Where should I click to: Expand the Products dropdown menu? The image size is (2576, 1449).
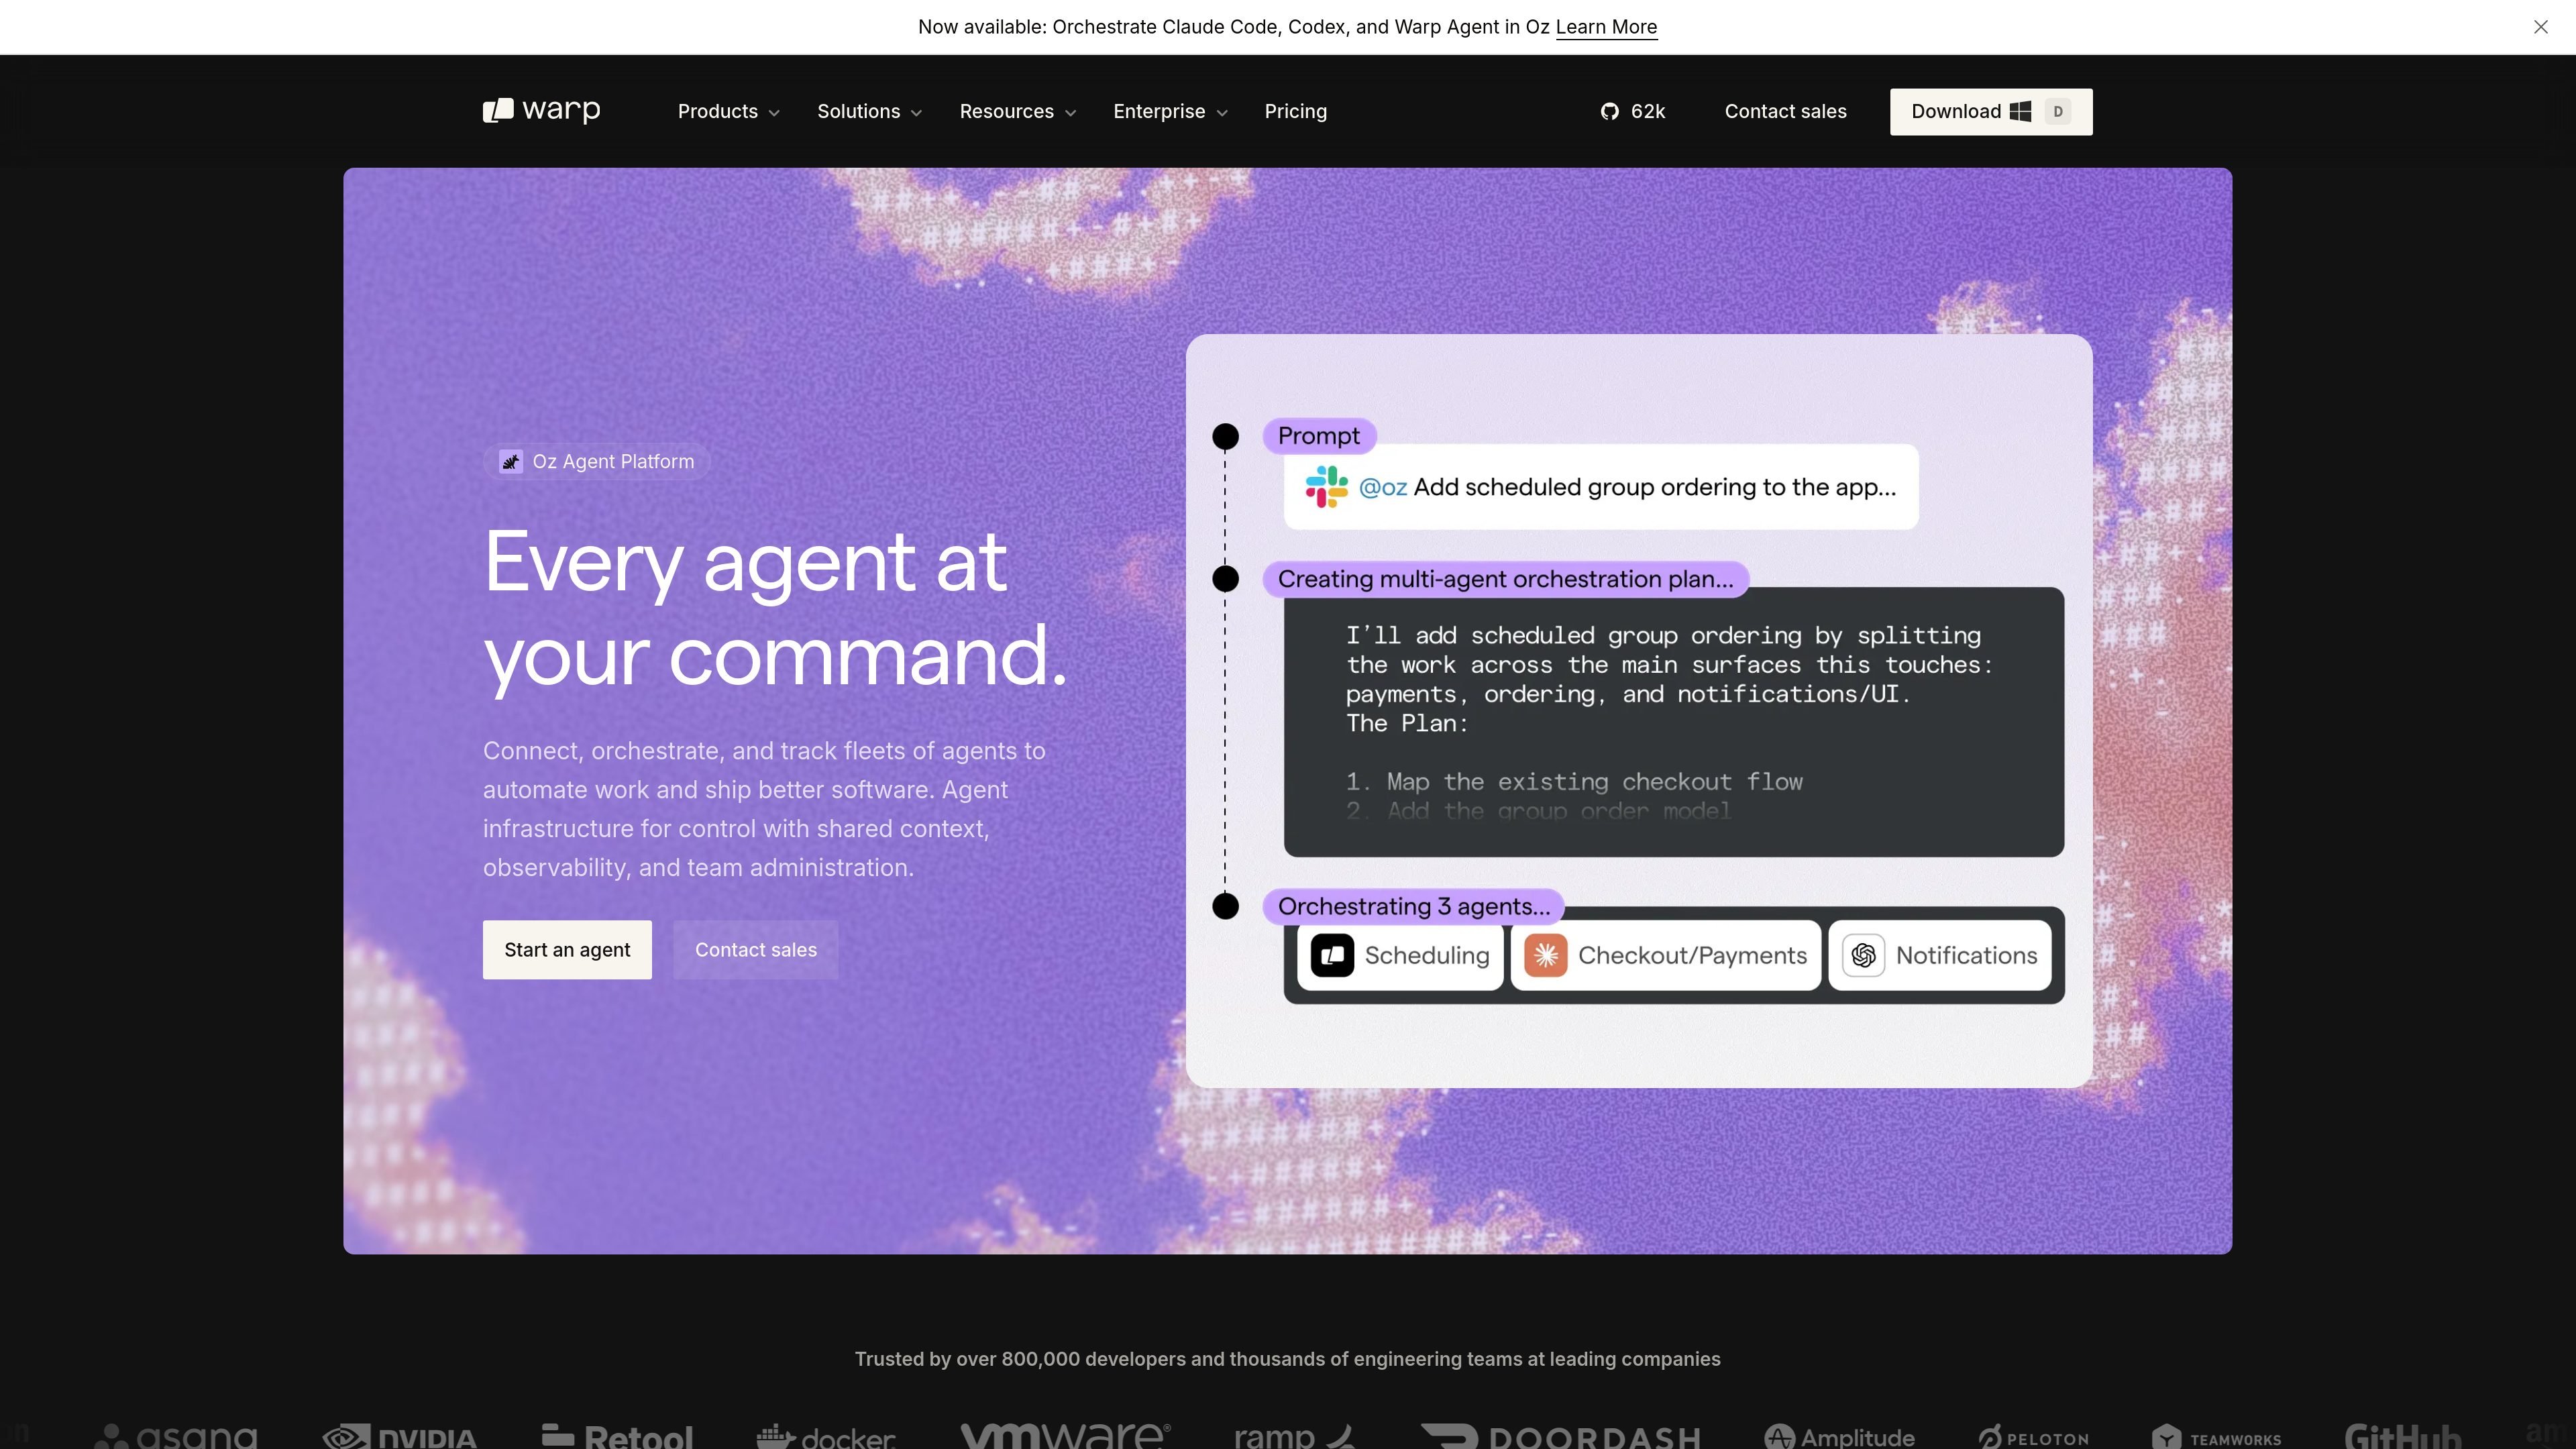[728, 111]
